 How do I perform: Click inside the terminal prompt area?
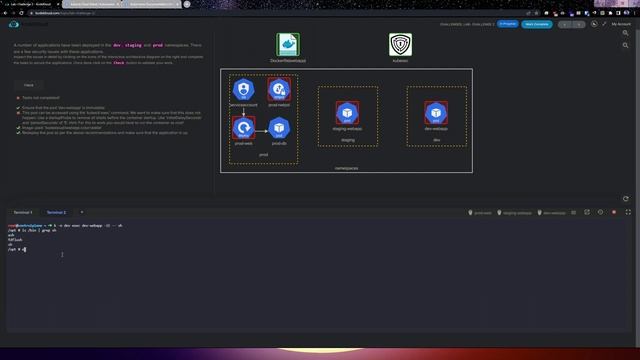[318, 276]
